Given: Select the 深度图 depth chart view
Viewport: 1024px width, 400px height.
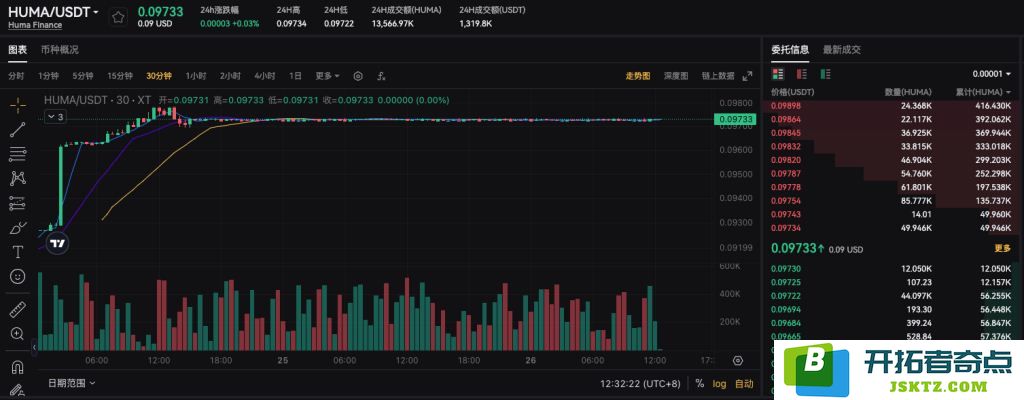Looking at the screenshot, I should click(x=676, y=76).
